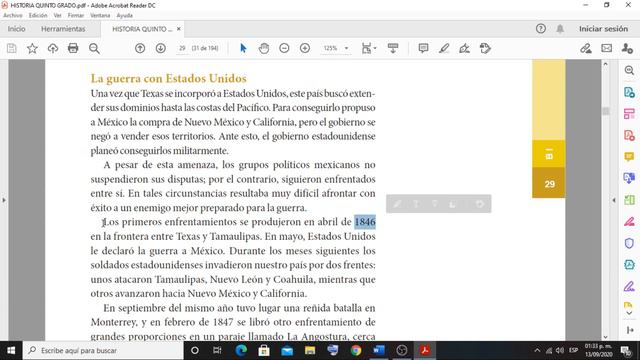Zoom out with the minus button
The height and width of the screenshot is (360, 640).
pos(284,48)
